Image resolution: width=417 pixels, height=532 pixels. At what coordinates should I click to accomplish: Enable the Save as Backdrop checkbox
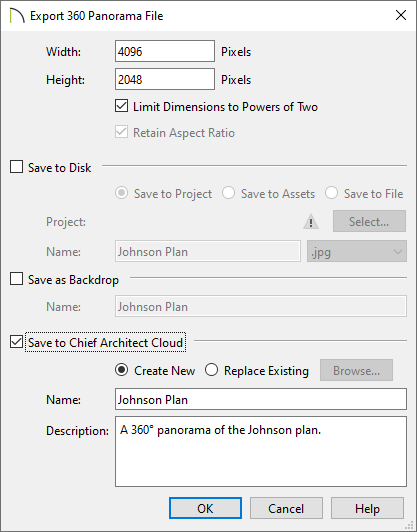click(16, 279)
